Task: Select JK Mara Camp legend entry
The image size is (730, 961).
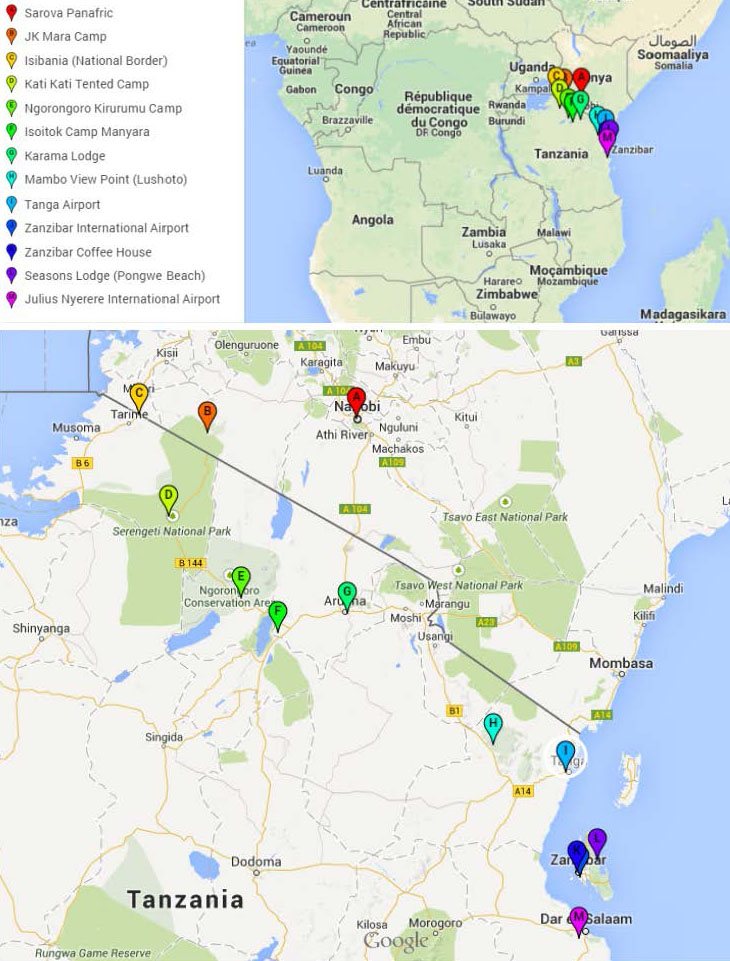Action: (65, 37)
